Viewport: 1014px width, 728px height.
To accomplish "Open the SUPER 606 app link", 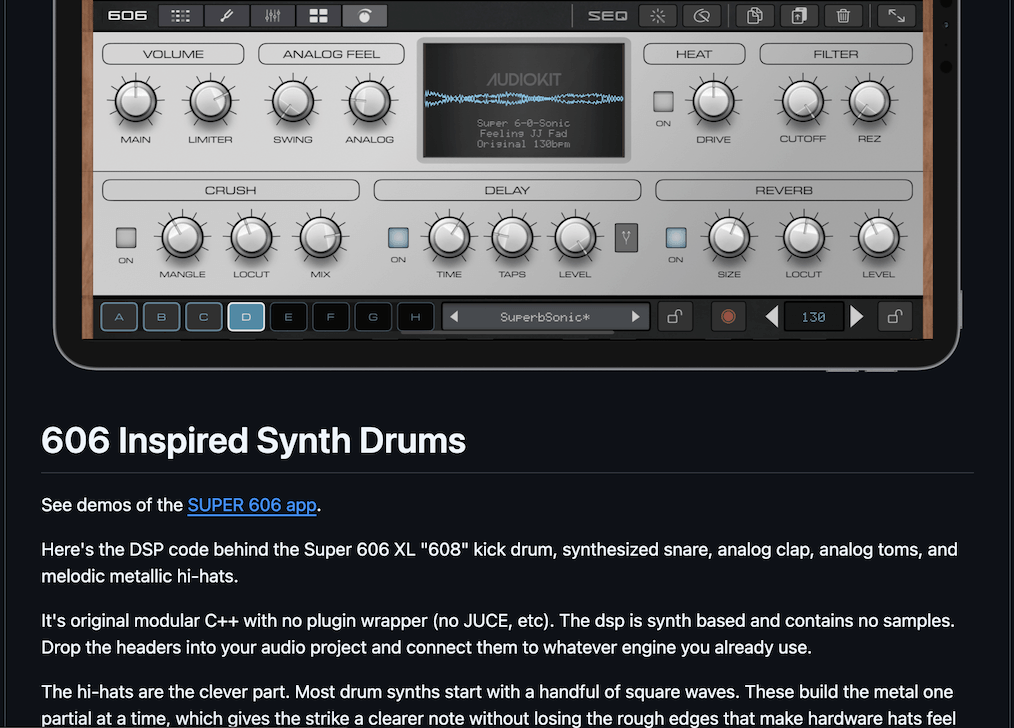I will (252, 505).
